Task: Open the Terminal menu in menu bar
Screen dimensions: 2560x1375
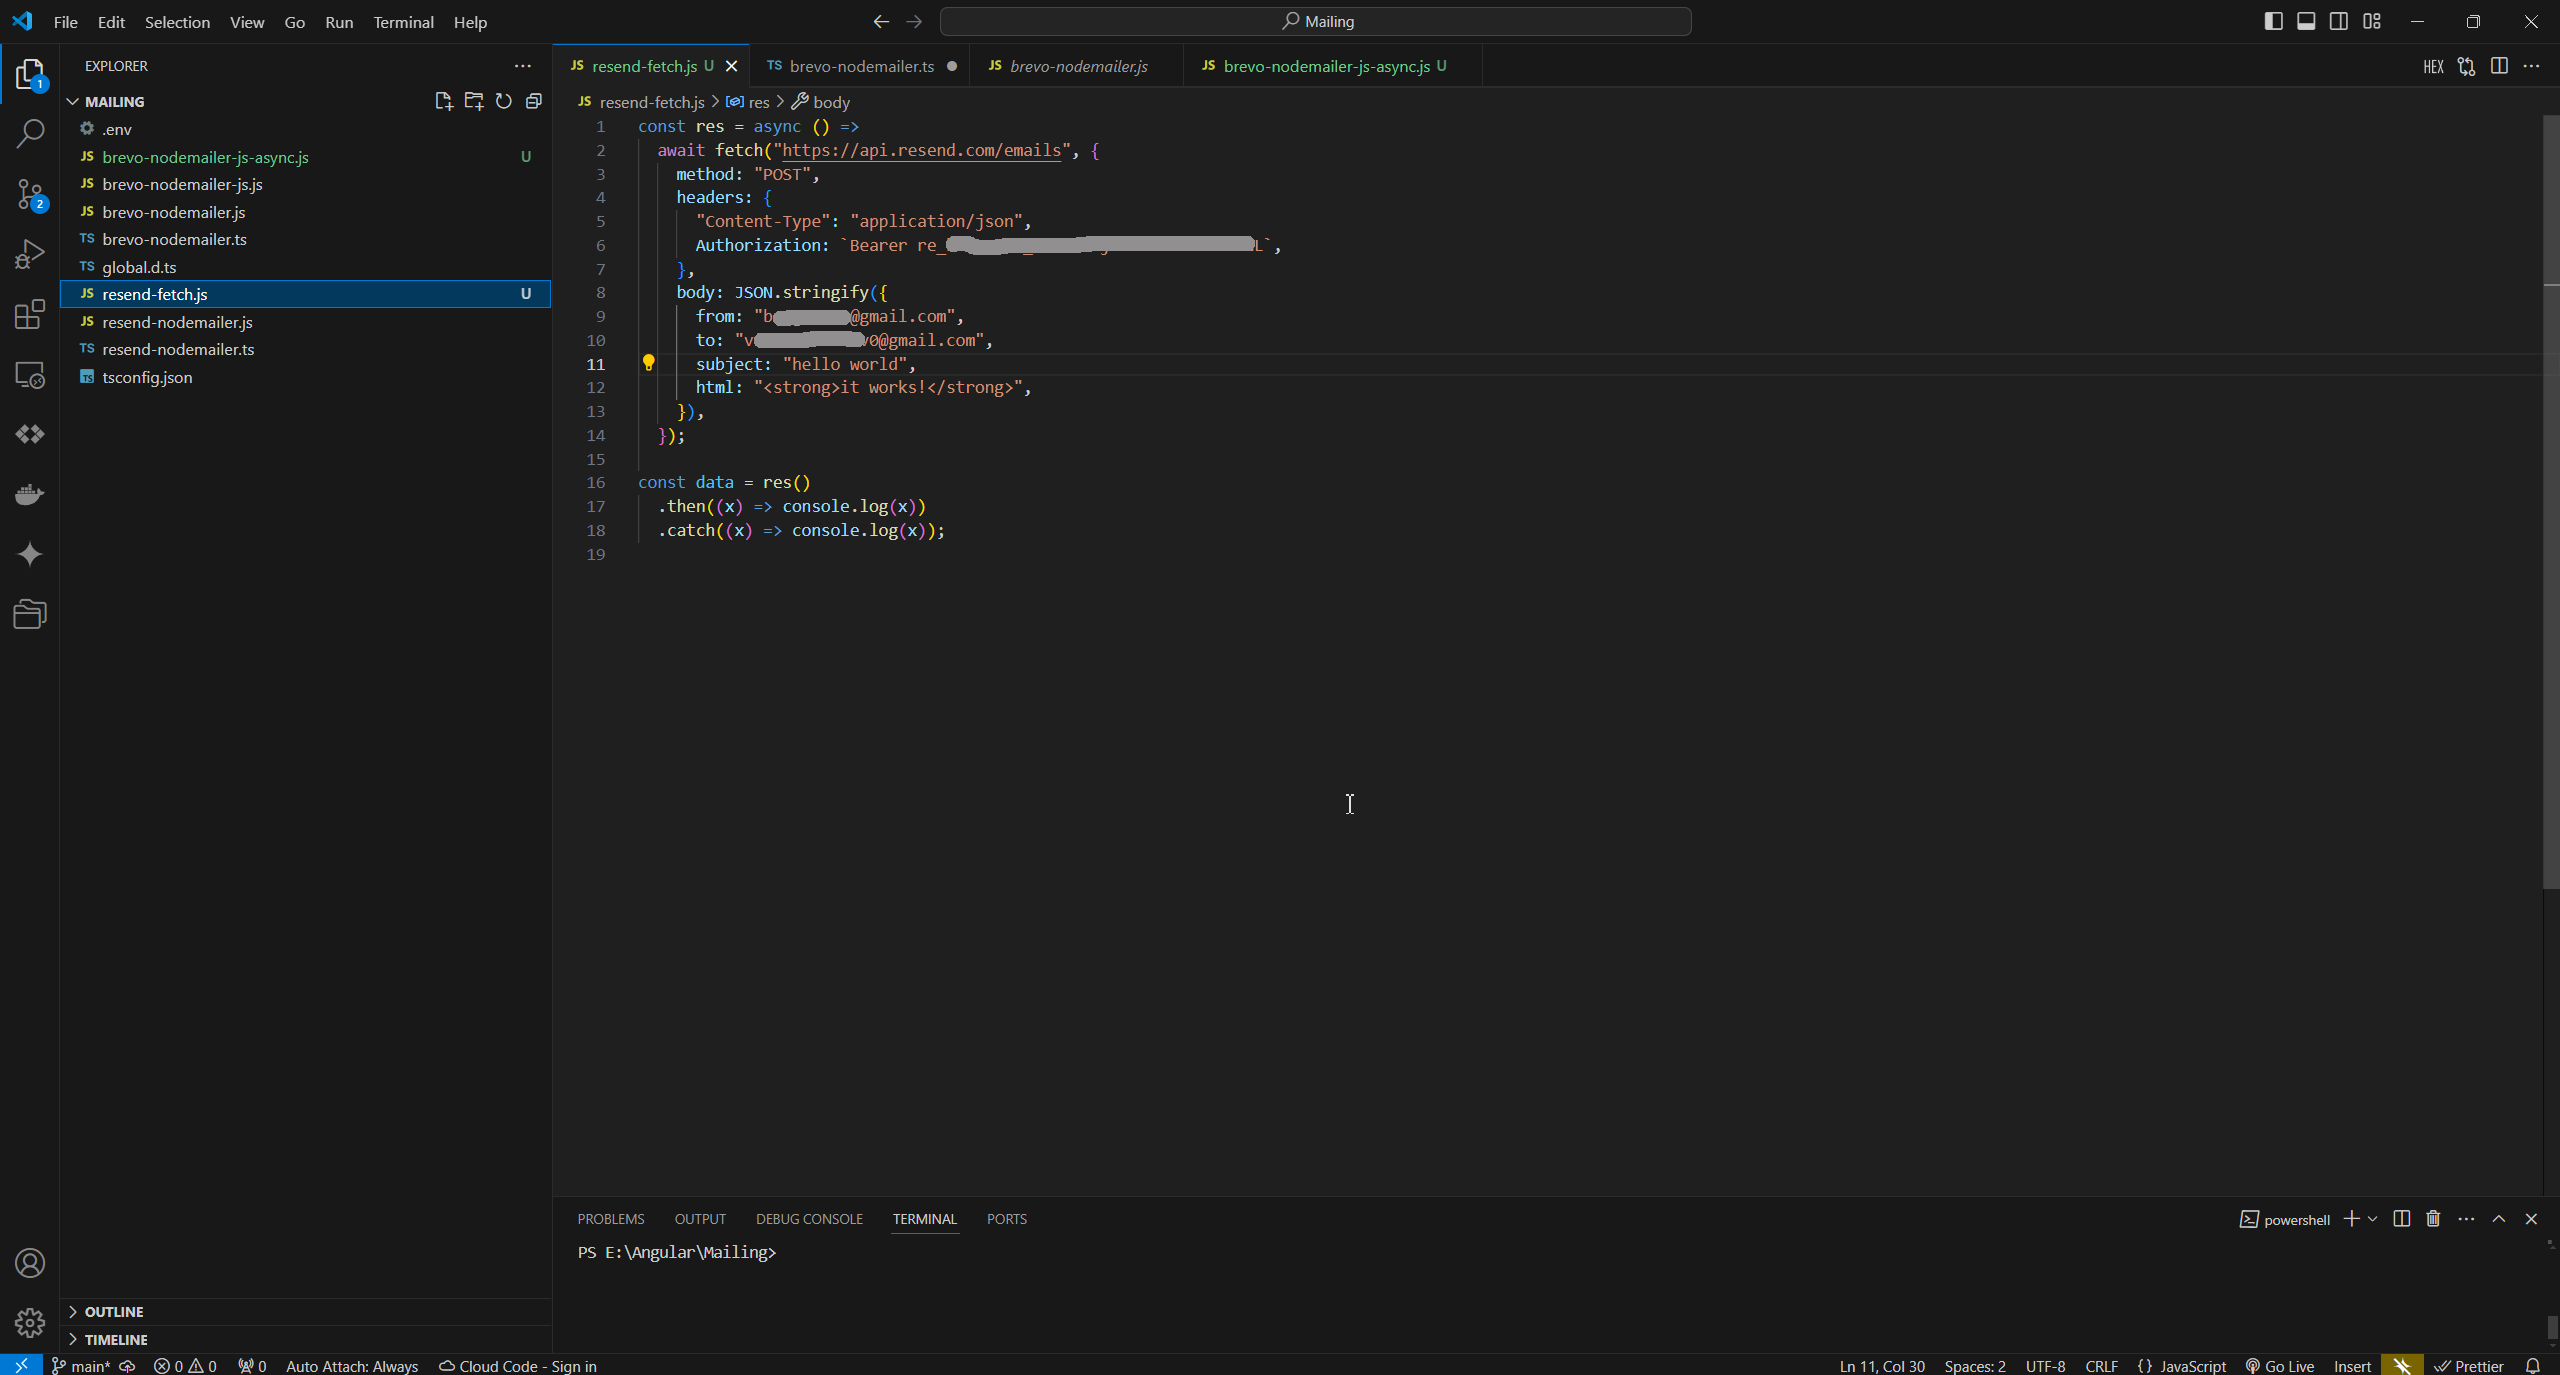Action: [403, 22]
